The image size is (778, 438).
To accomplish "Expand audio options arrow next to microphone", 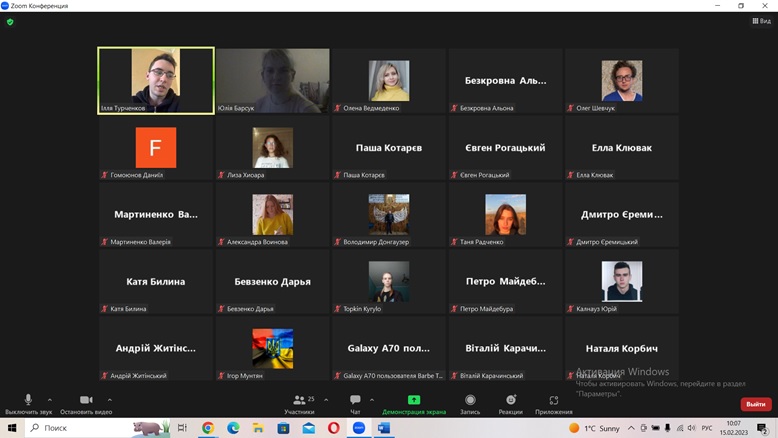I will [50, 400].
